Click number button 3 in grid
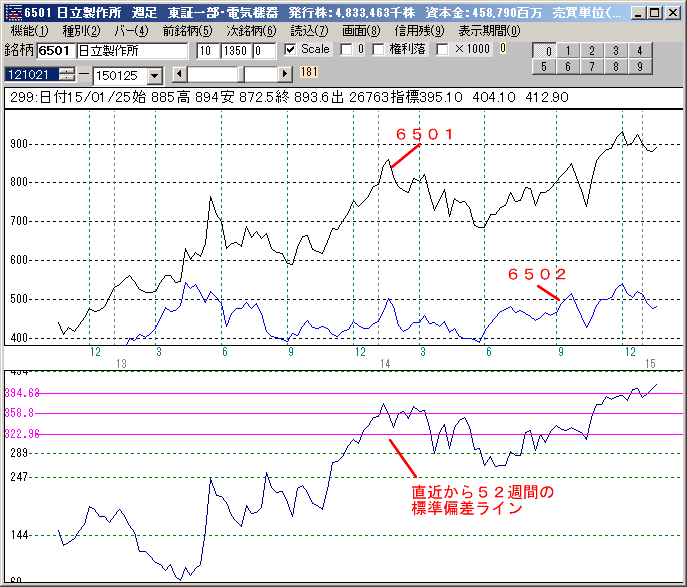Image resolution: width=687 pixels, height=587 pixels. tap(616, 51)
